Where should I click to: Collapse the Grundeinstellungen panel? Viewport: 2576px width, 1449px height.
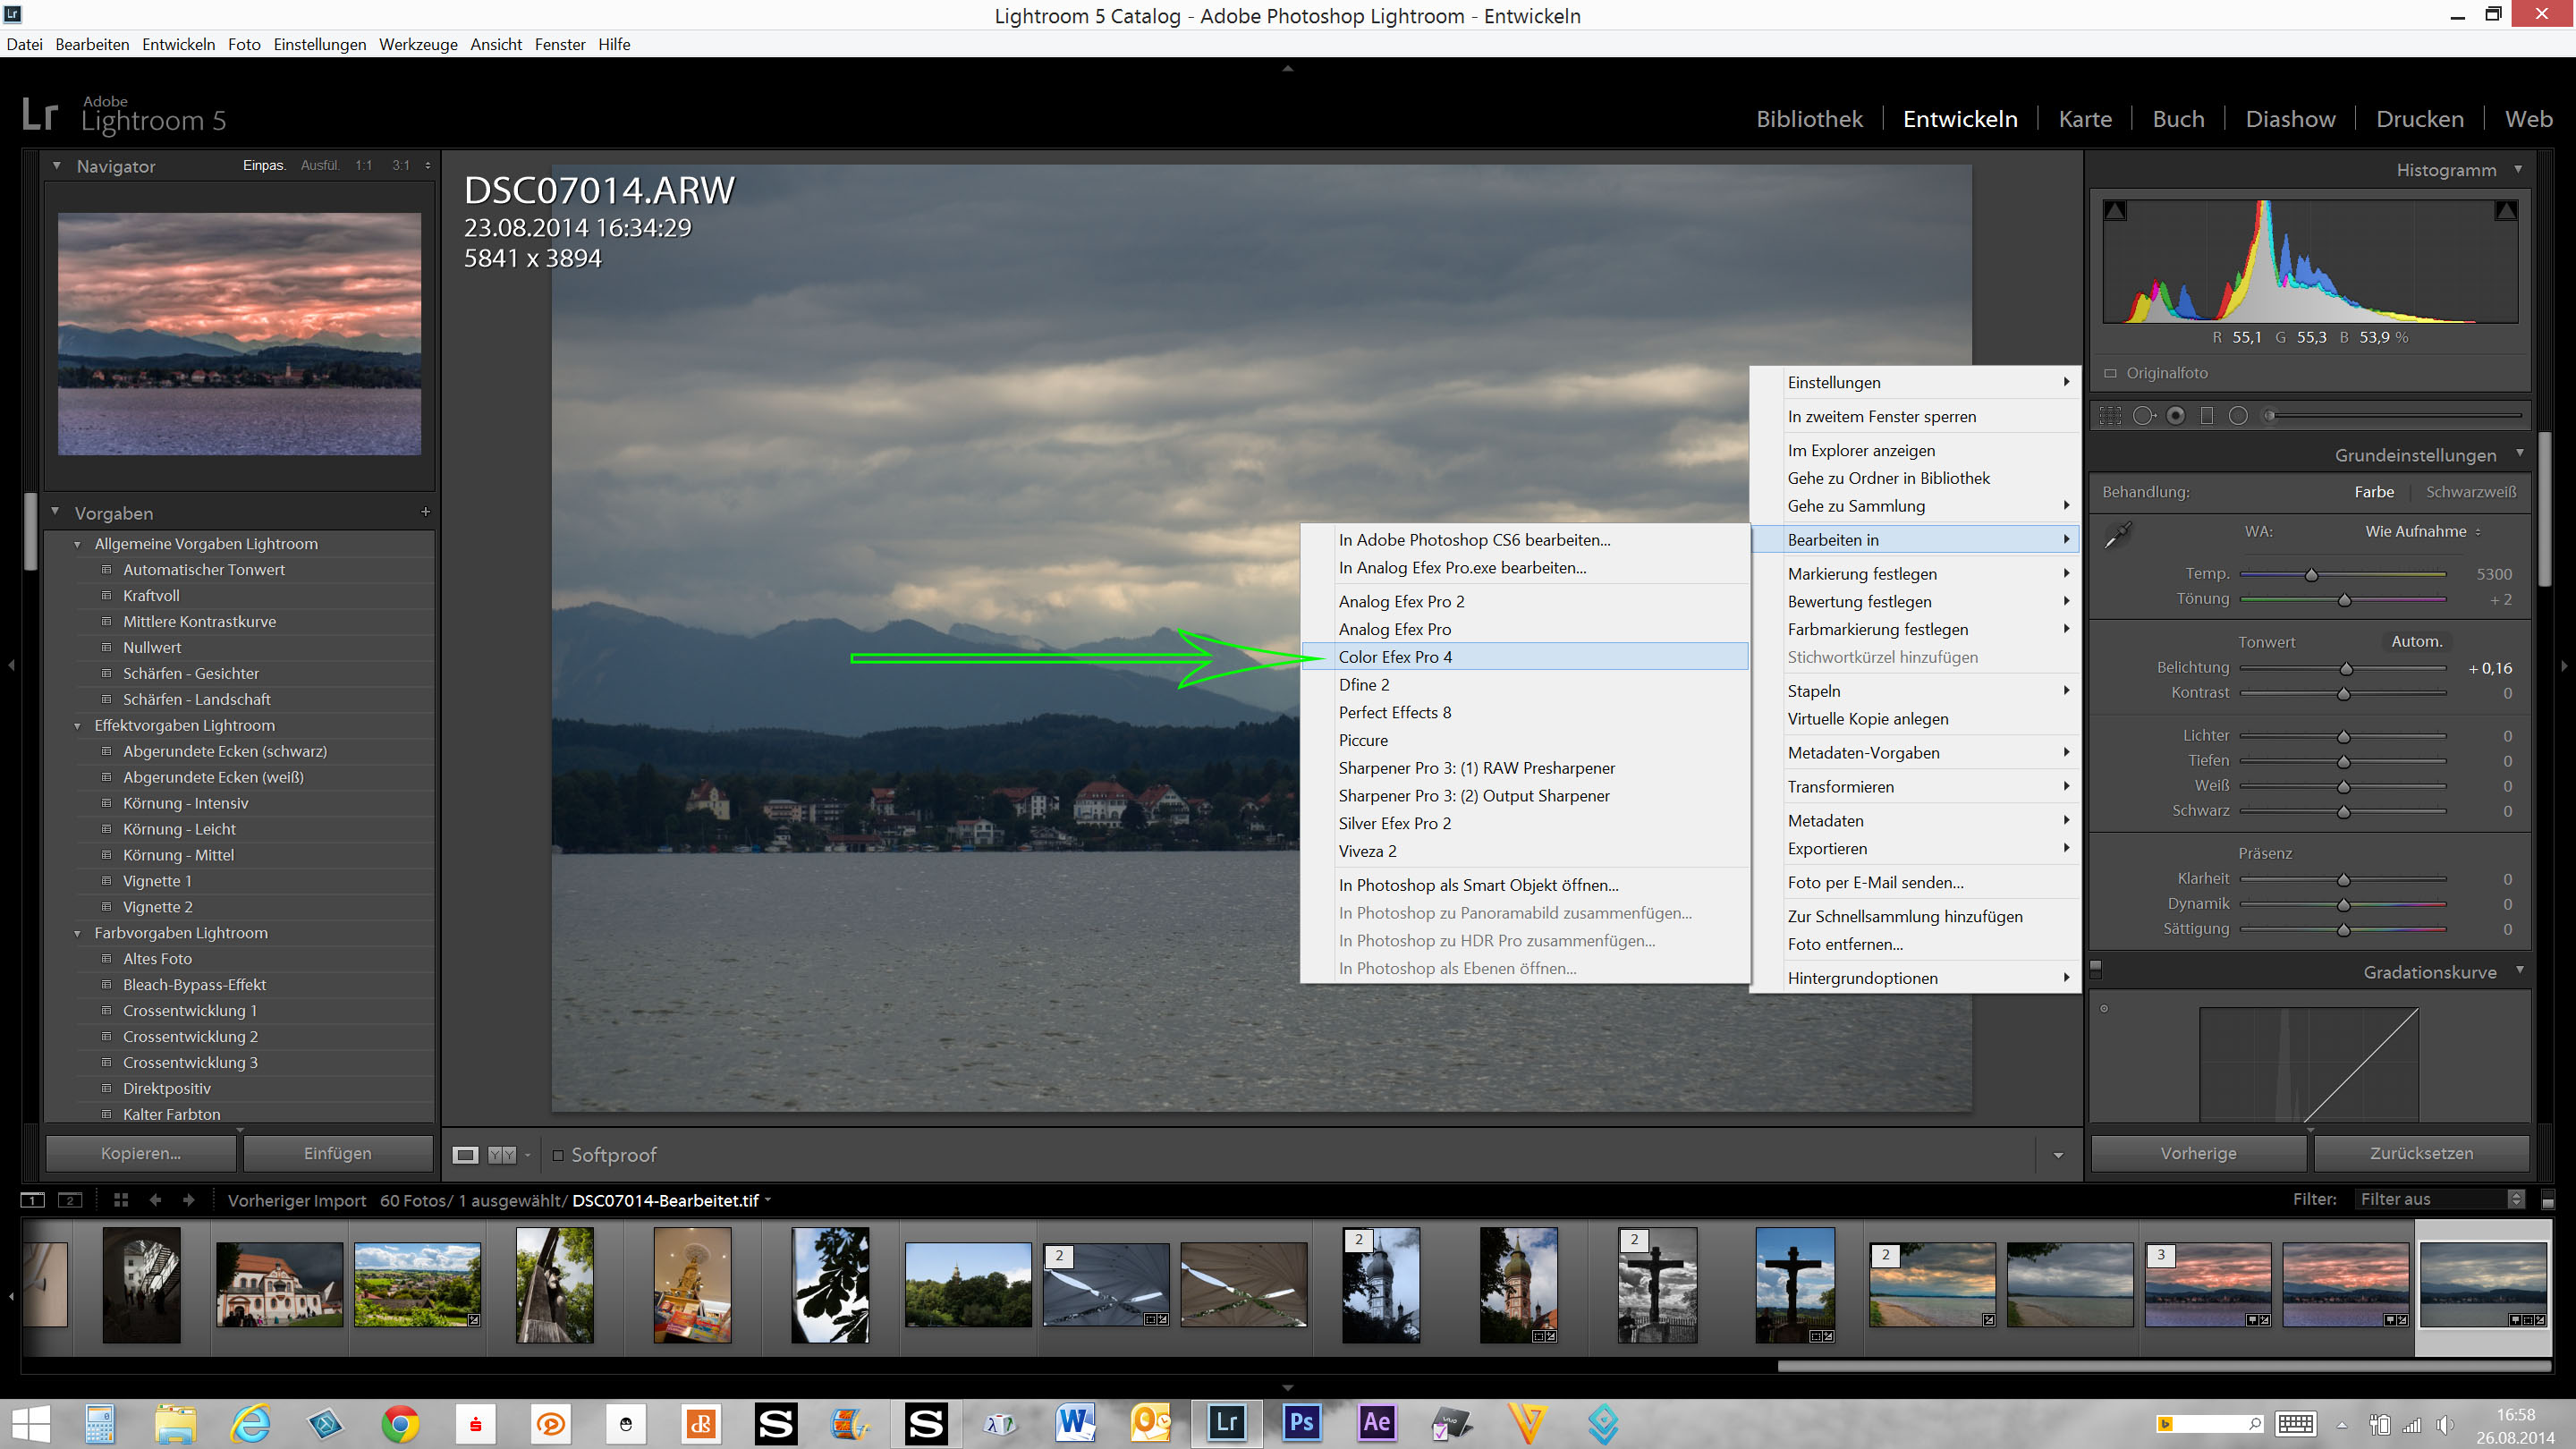[2519, 454]
